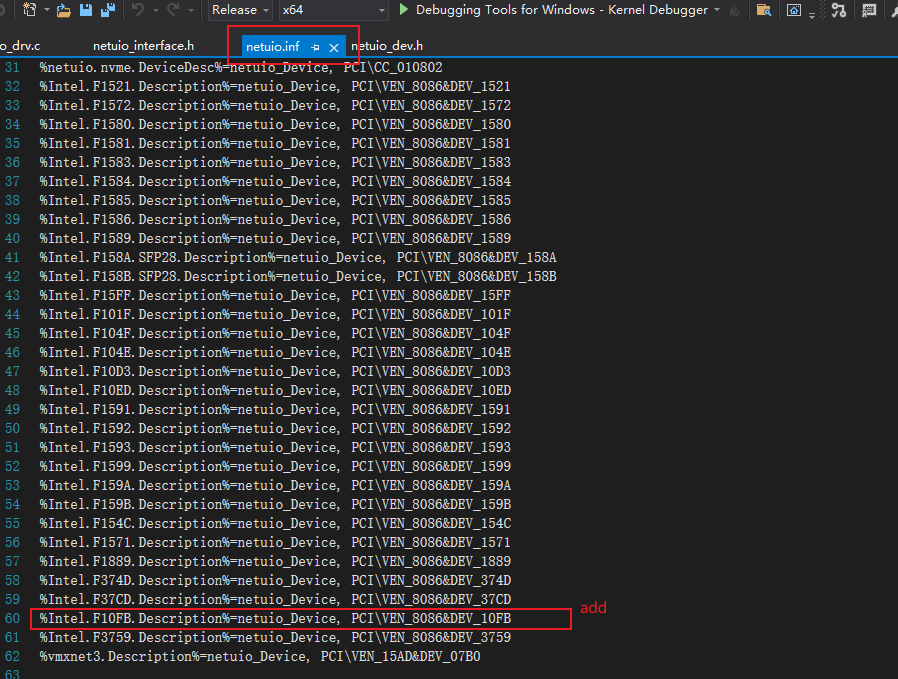Run Debugging Tools for Windows Kernel Debugger
The width and height of the screenshot is (898, 679).
click(404, 10)
